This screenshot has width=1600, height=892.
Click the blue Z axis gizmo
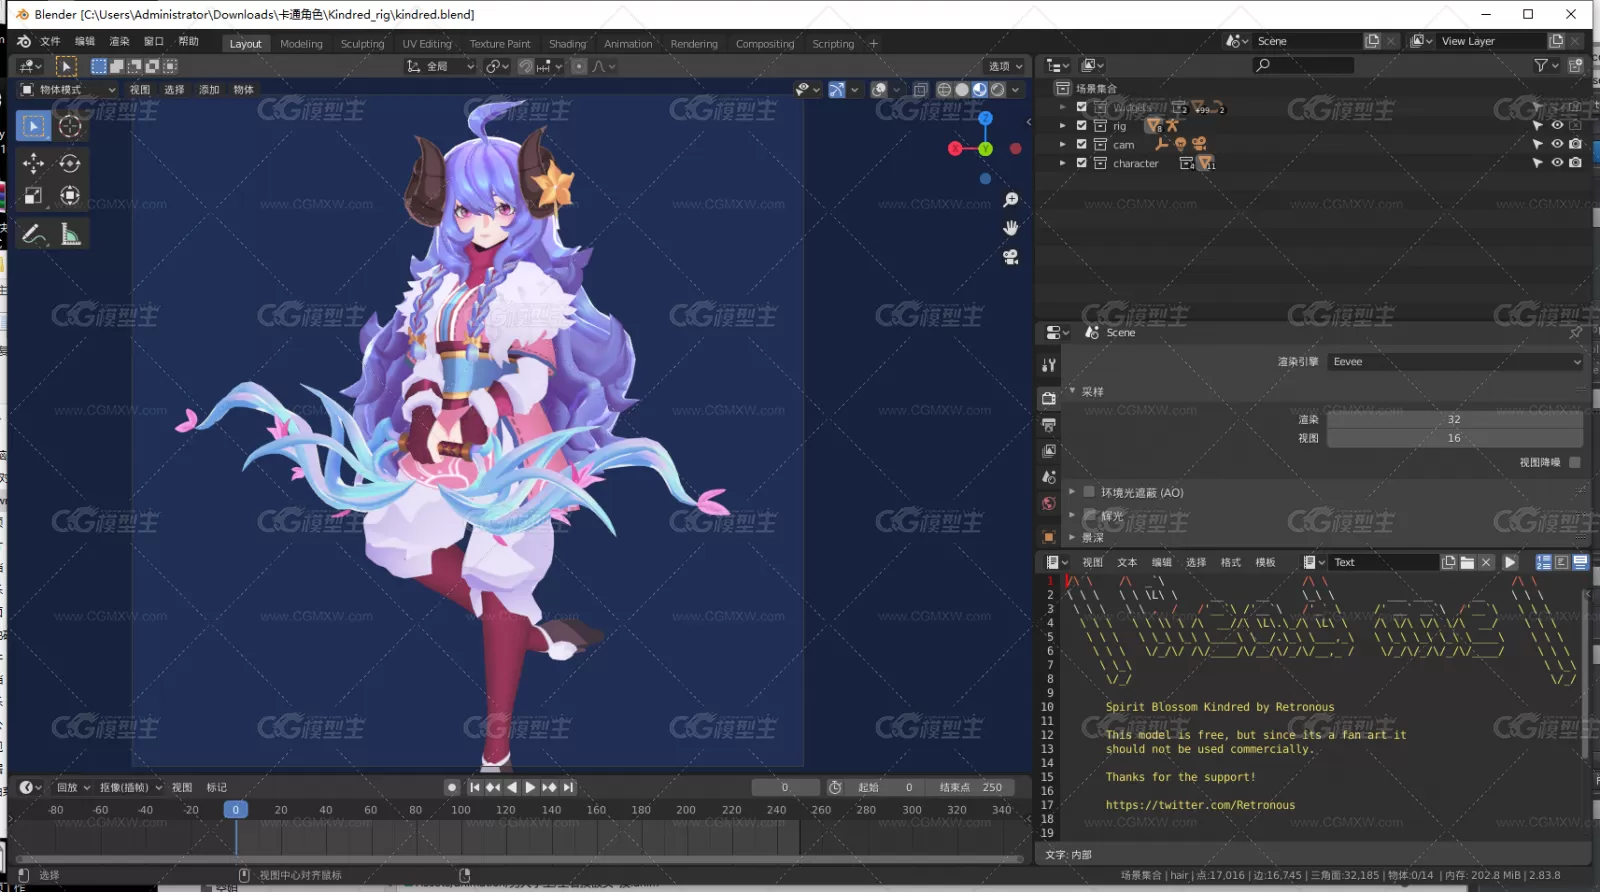[985, 118]
